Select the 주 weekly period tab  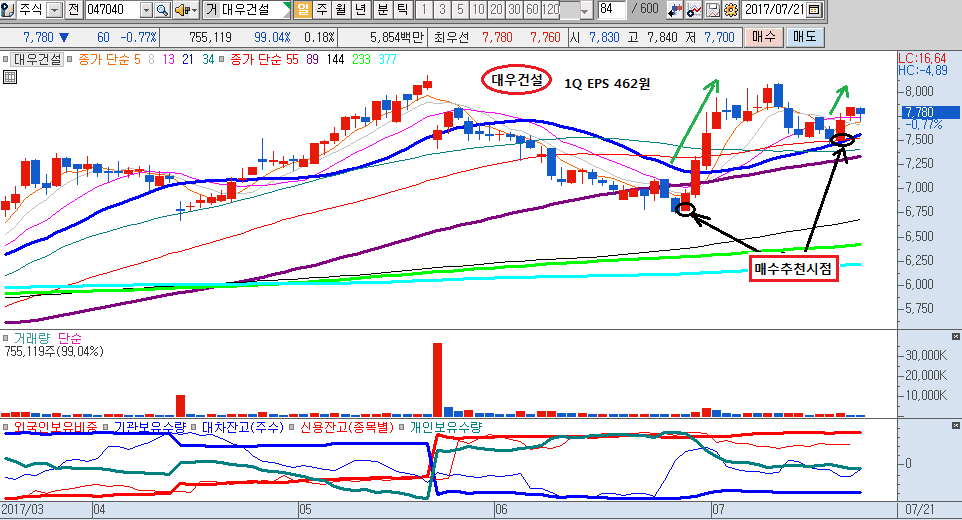(x=322, y=10)
